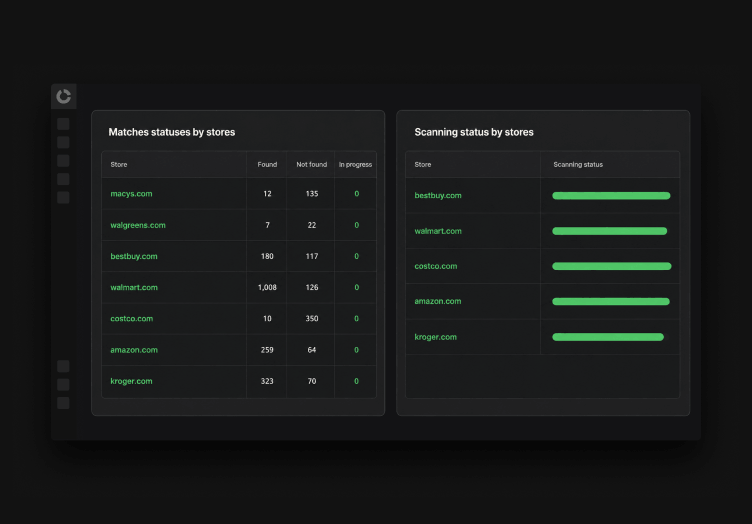Click 'Matches statuses by stores' panel title
Screen dimensions: 752x524
172,132
